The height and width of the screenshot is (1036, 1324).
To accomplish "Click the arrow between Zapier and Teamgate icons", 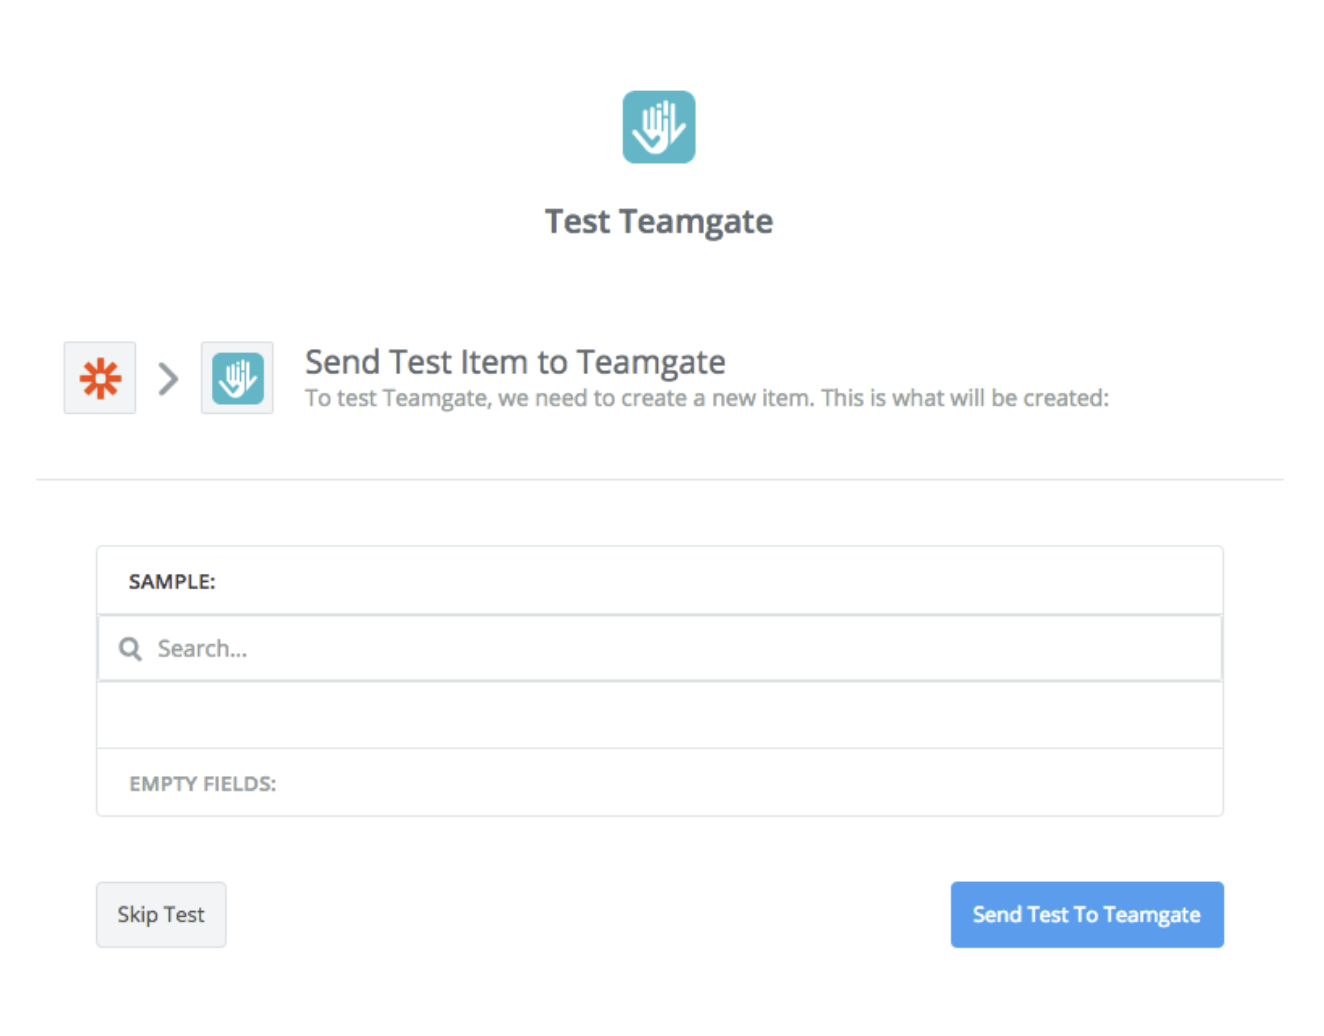I will [x=168, y=379].
